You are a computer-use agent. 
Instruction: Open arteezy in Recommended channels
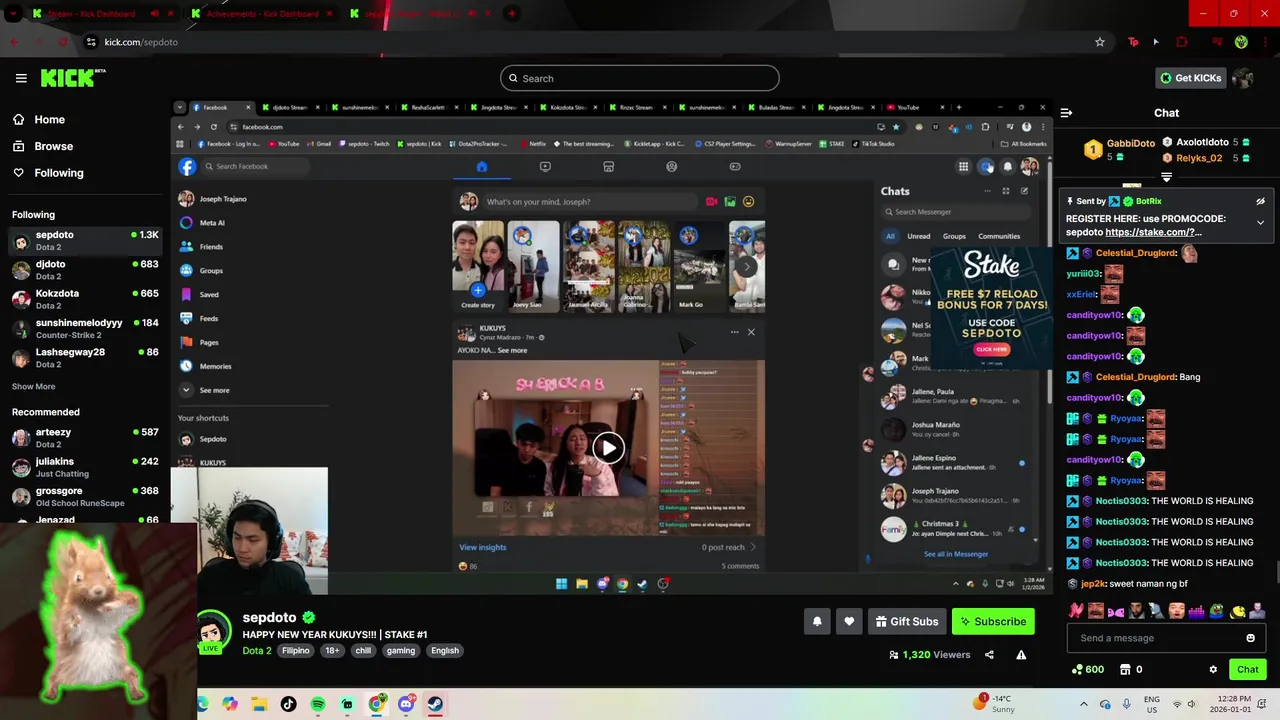point(85,438)
